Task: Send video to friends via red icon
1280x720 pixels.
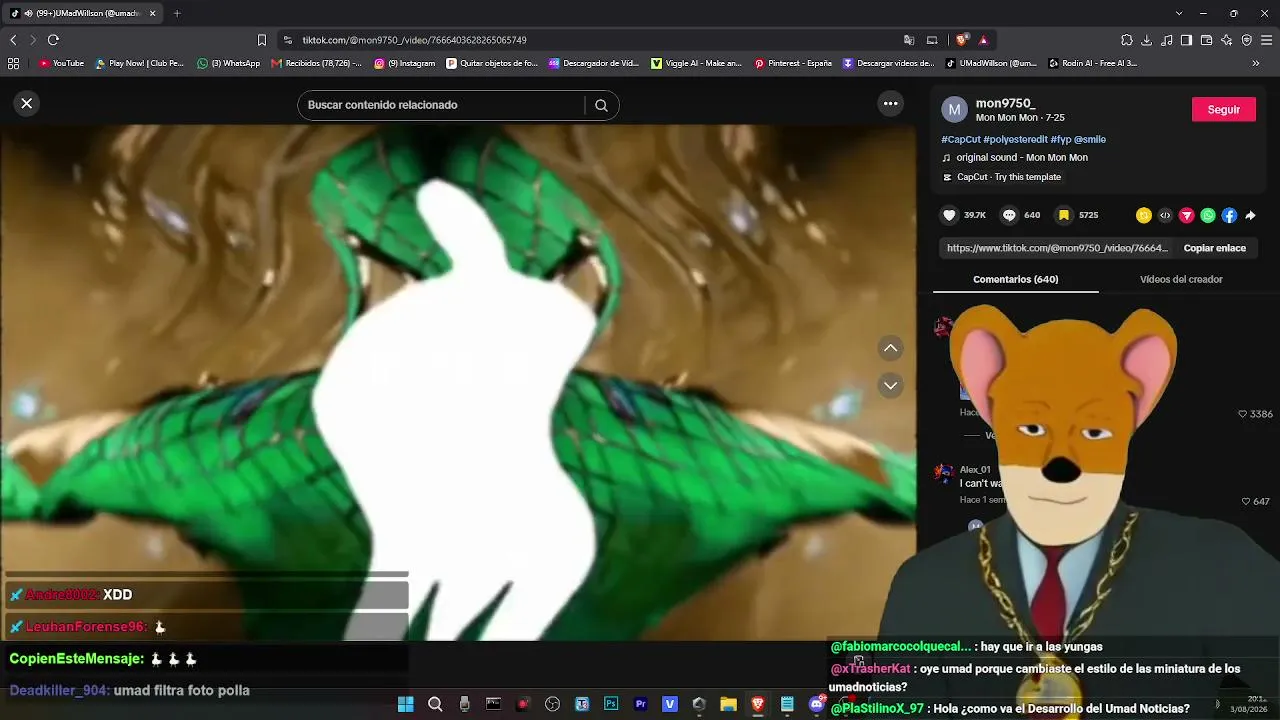Action: tap(1187, 215)
